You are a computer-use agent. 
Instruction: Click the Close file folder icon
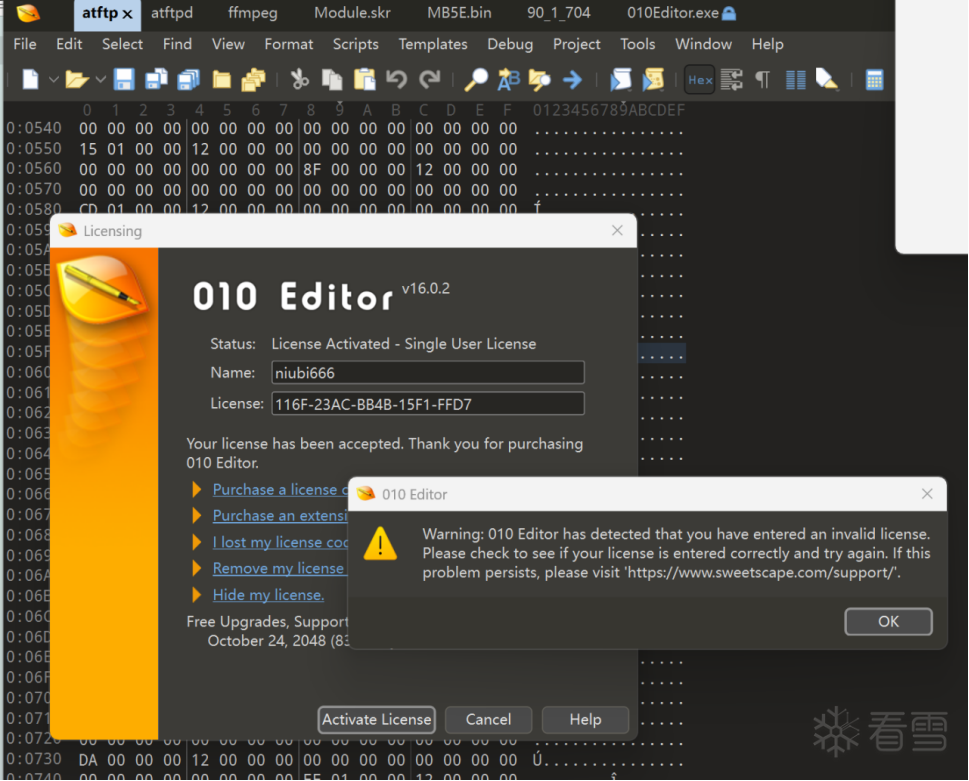click(221, 80)
